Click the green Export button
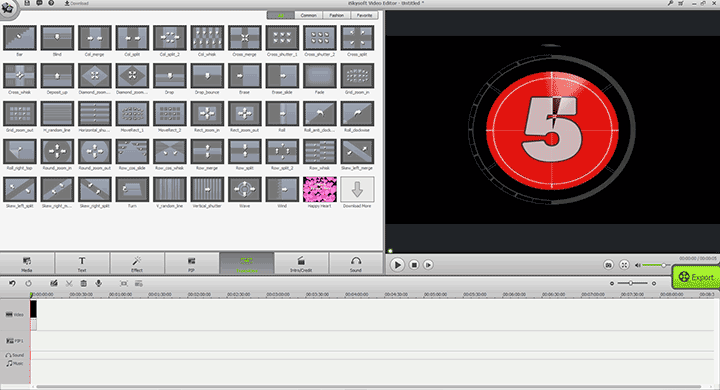Image resolution: width=720 pixels, height=390 pixels. click(696, 277)
